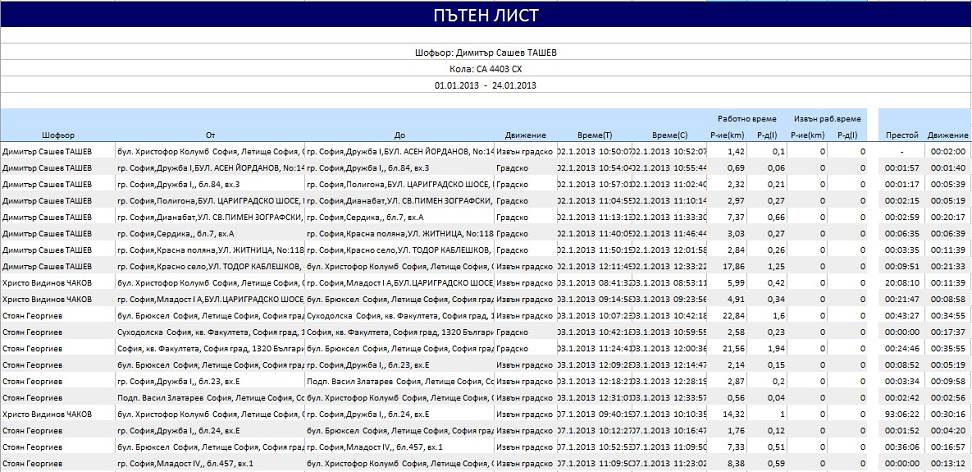The height and width of the screenshot is (472, 972).
Task: Click the date range 01.01.2013 - 24.01.2013
Action: [486, 86]
